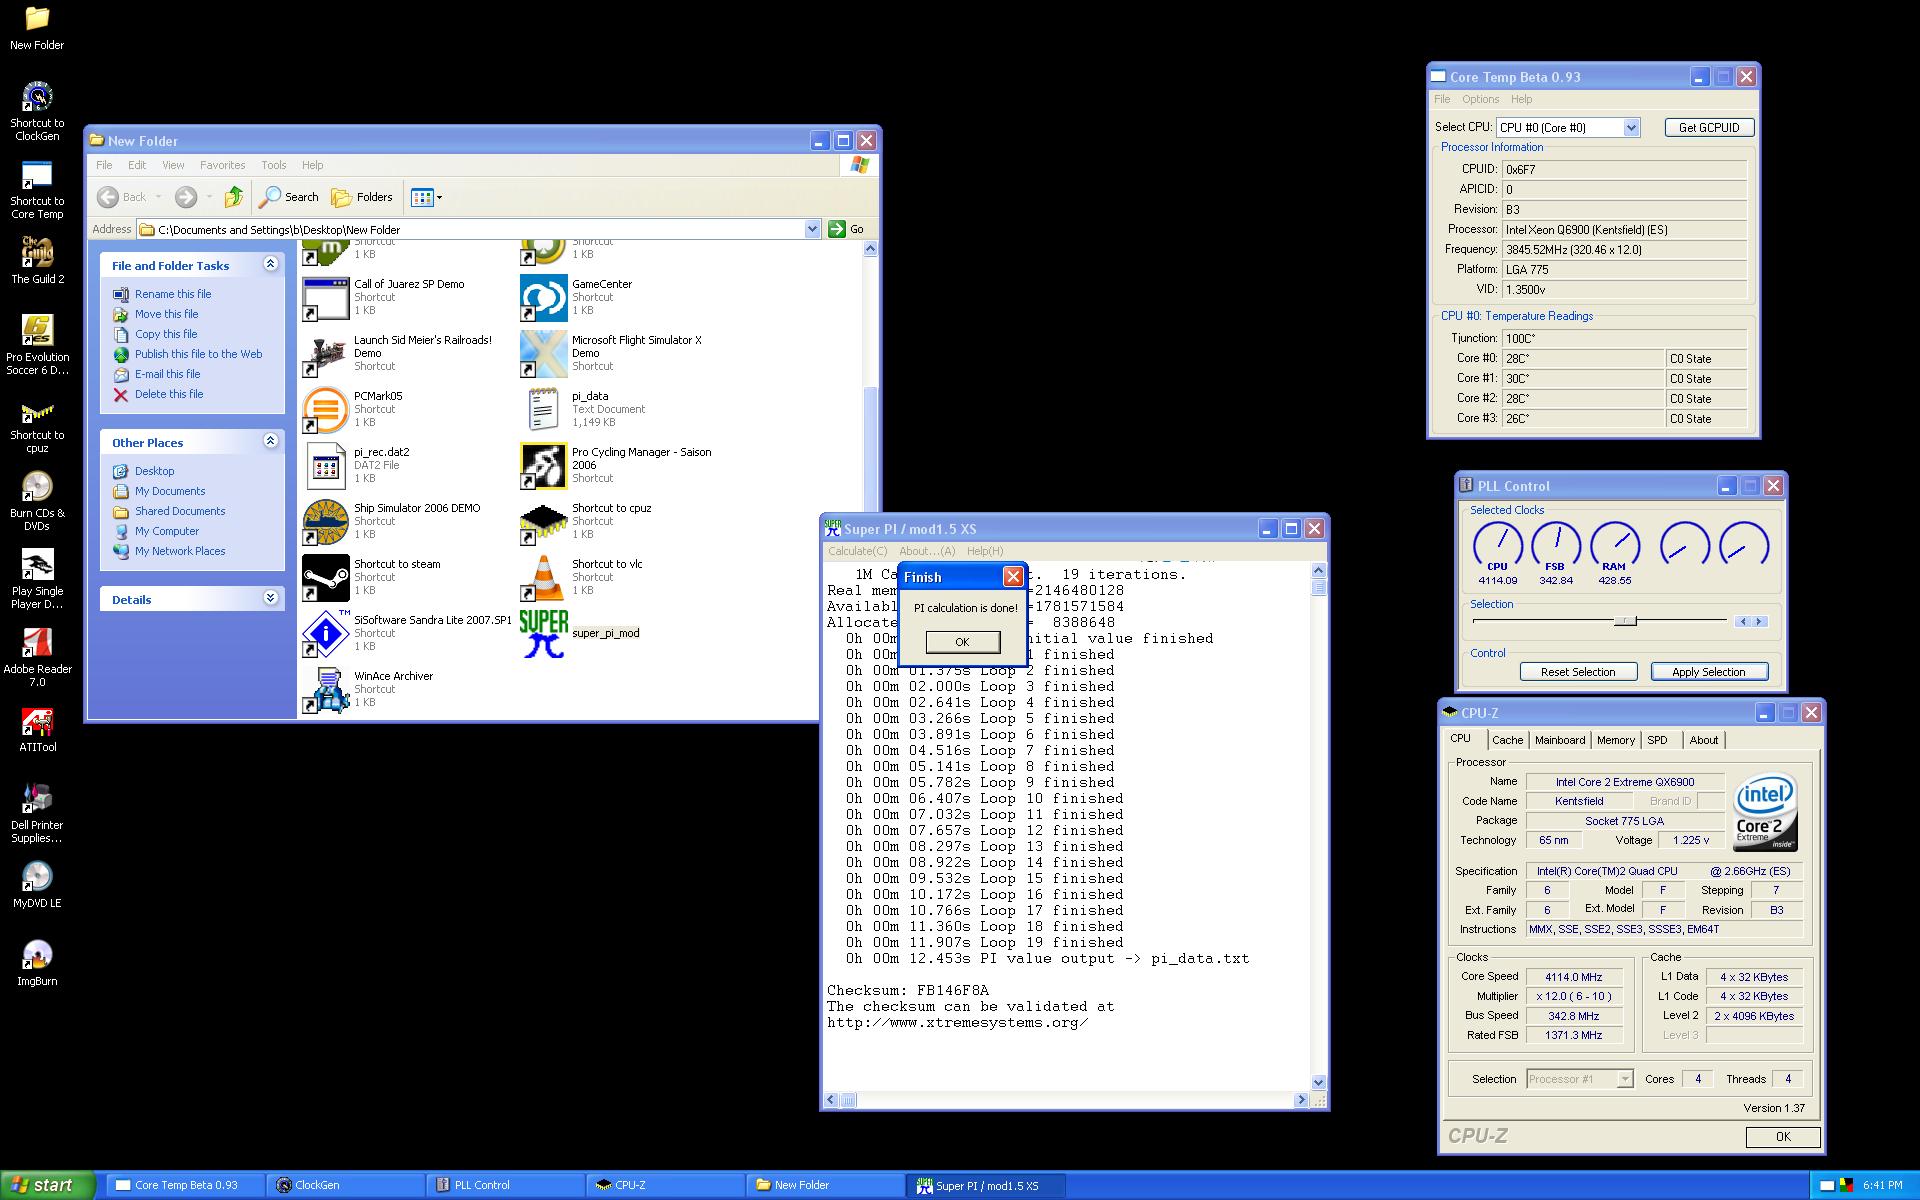Click PLL Control selection slider thumb
Screen dimensions: 1920x1200
point(1626,621)
